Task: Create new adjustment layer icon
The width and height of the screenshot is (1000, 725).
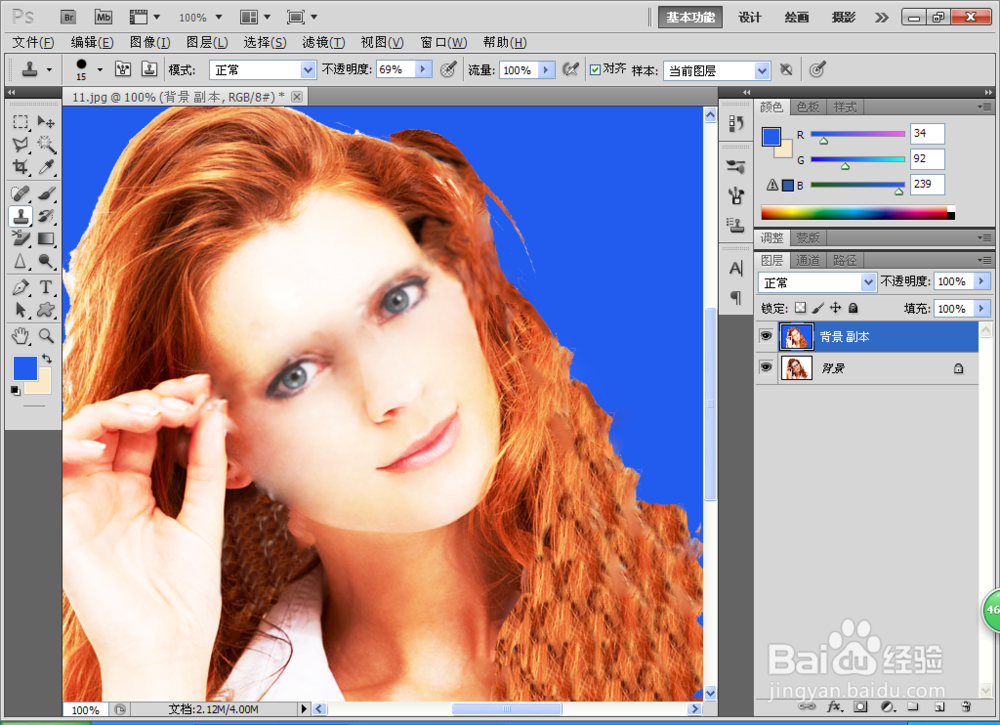Action: point(887,707)
